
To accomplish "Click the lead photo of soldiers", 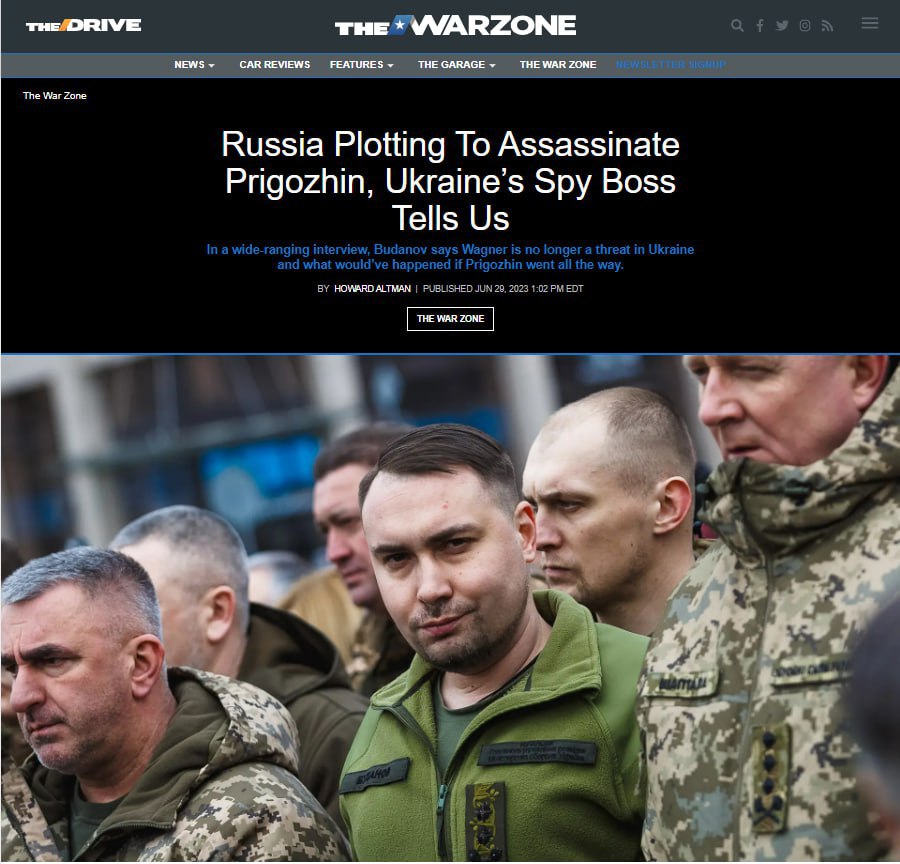I will (x=450, y=609).
